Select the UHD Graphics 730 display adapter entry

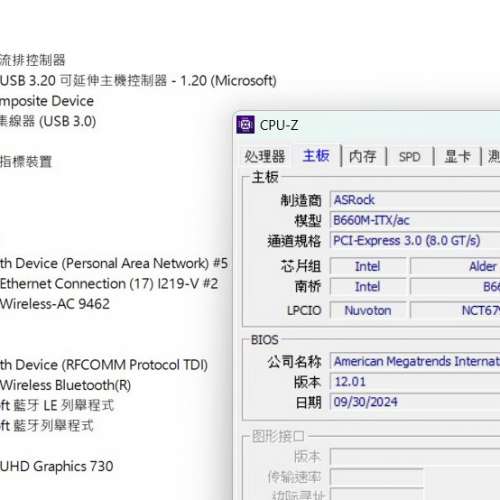click(x=57, y=466)
